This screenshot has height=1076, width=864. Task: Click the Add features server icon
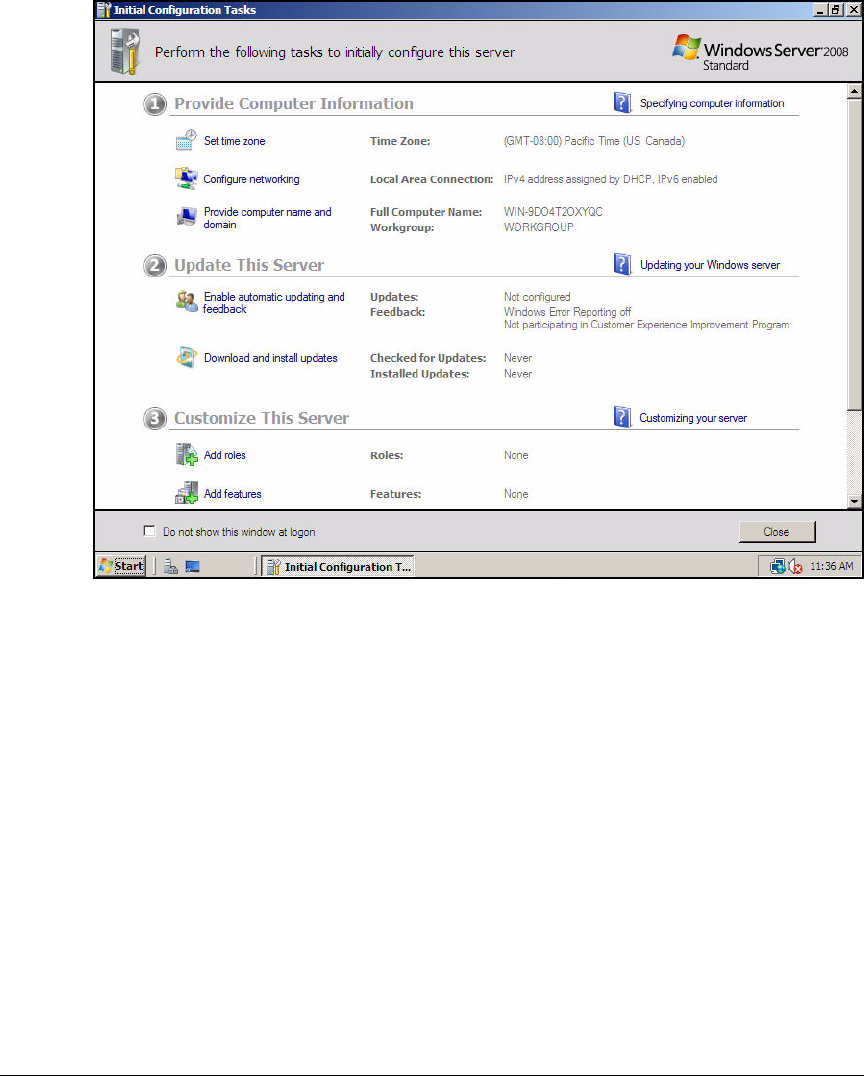[186, 493]
